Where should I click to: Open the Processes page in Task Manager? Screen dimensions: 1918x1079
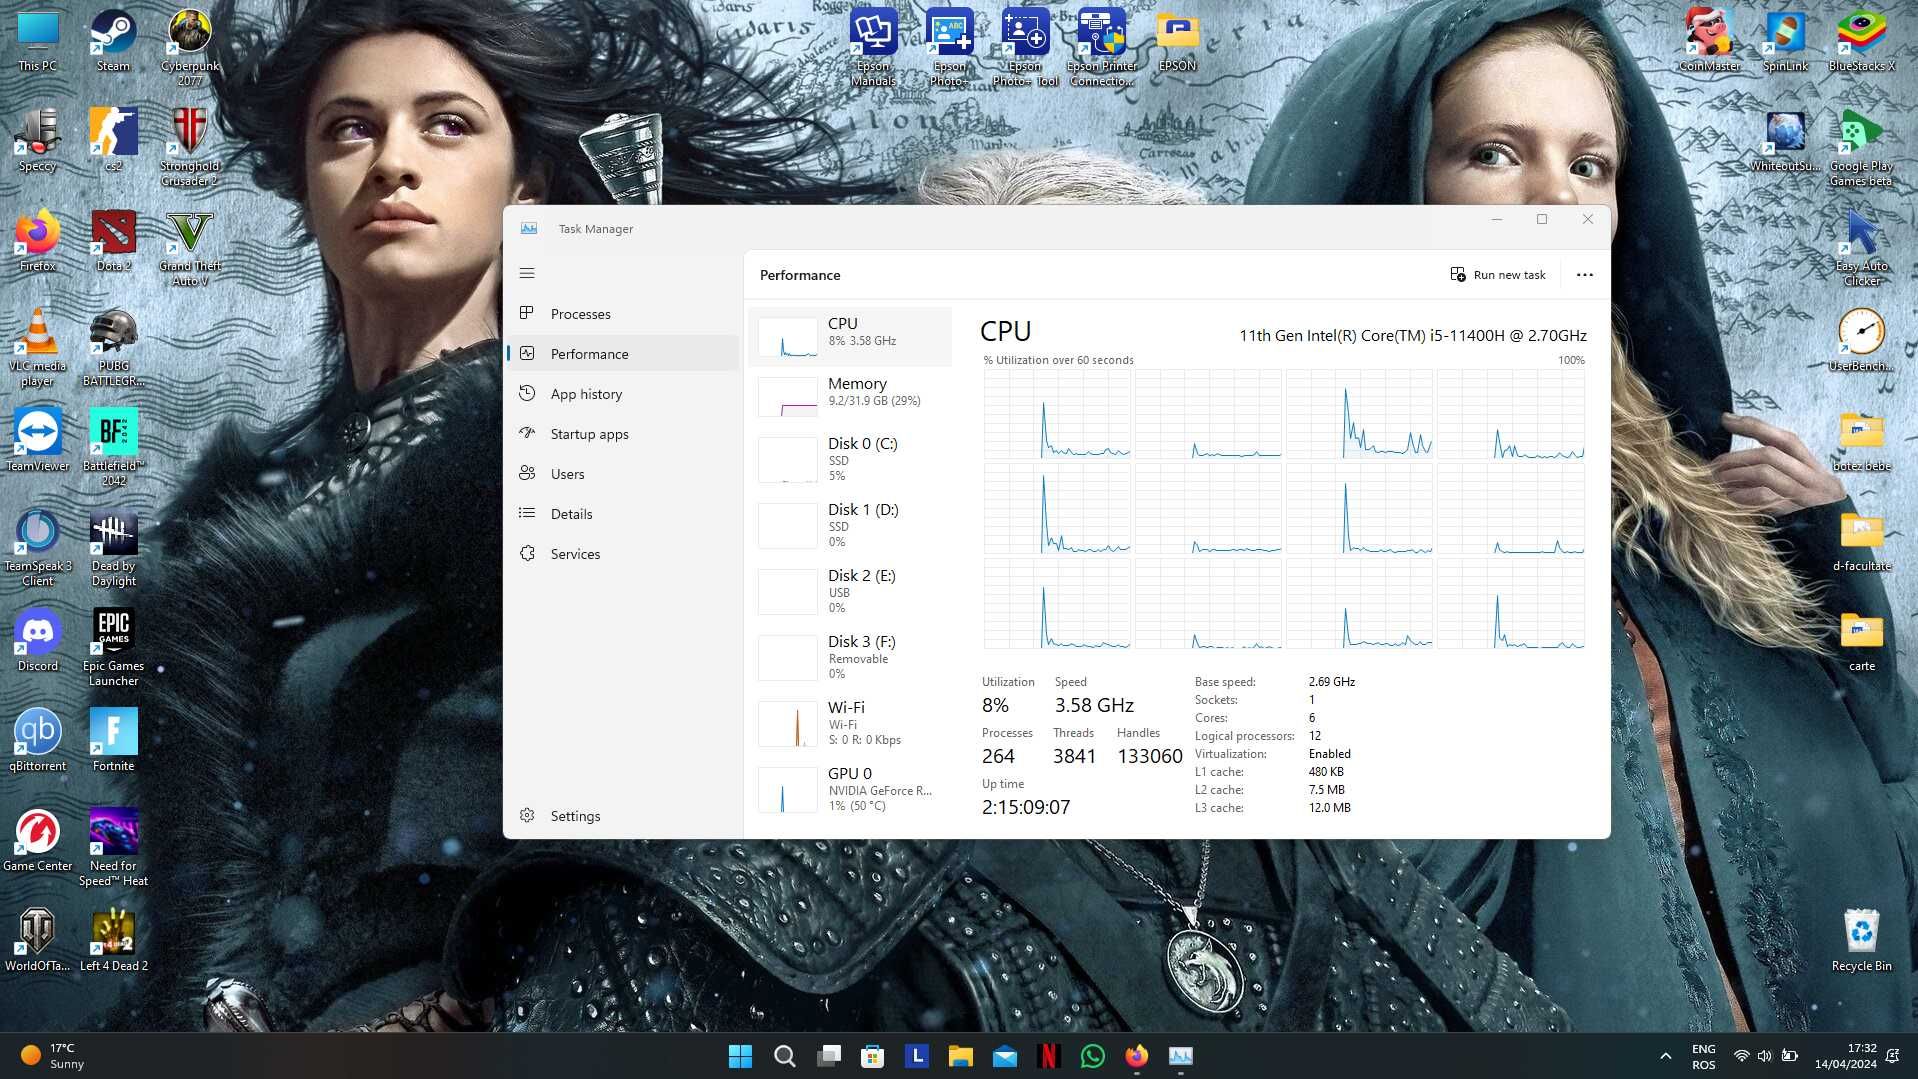[623, 314]
